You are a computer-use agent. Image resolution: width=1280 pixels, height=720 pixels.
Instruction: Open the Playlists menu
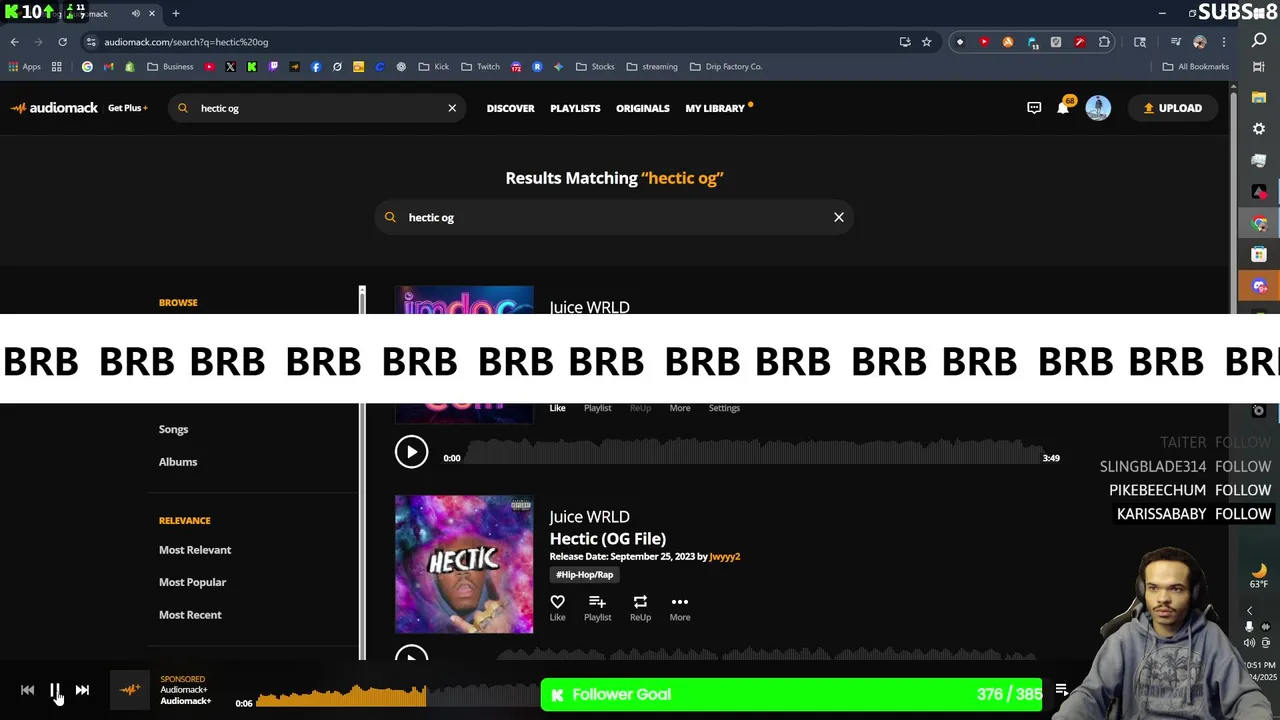(575, 108)
